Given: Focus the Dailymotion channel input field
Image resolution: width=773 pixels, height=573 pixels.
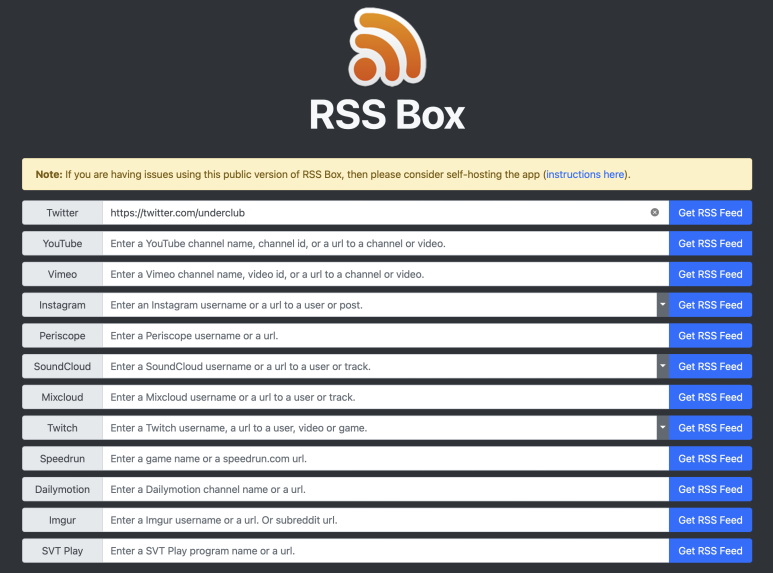Looking at the screenshot, I should click(x=386, y=489).
